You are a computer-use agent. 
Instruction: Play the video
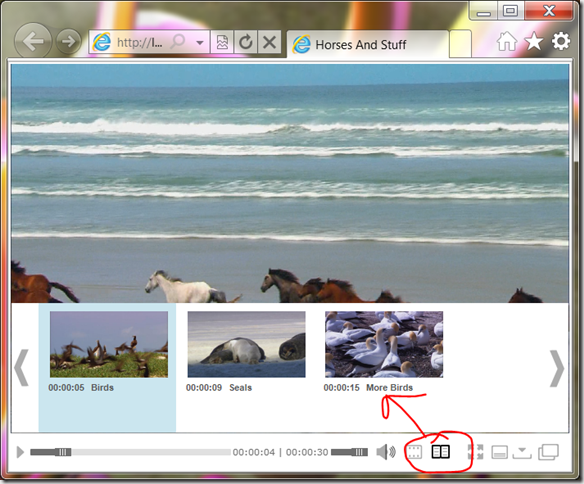click(x=20, y=452)
